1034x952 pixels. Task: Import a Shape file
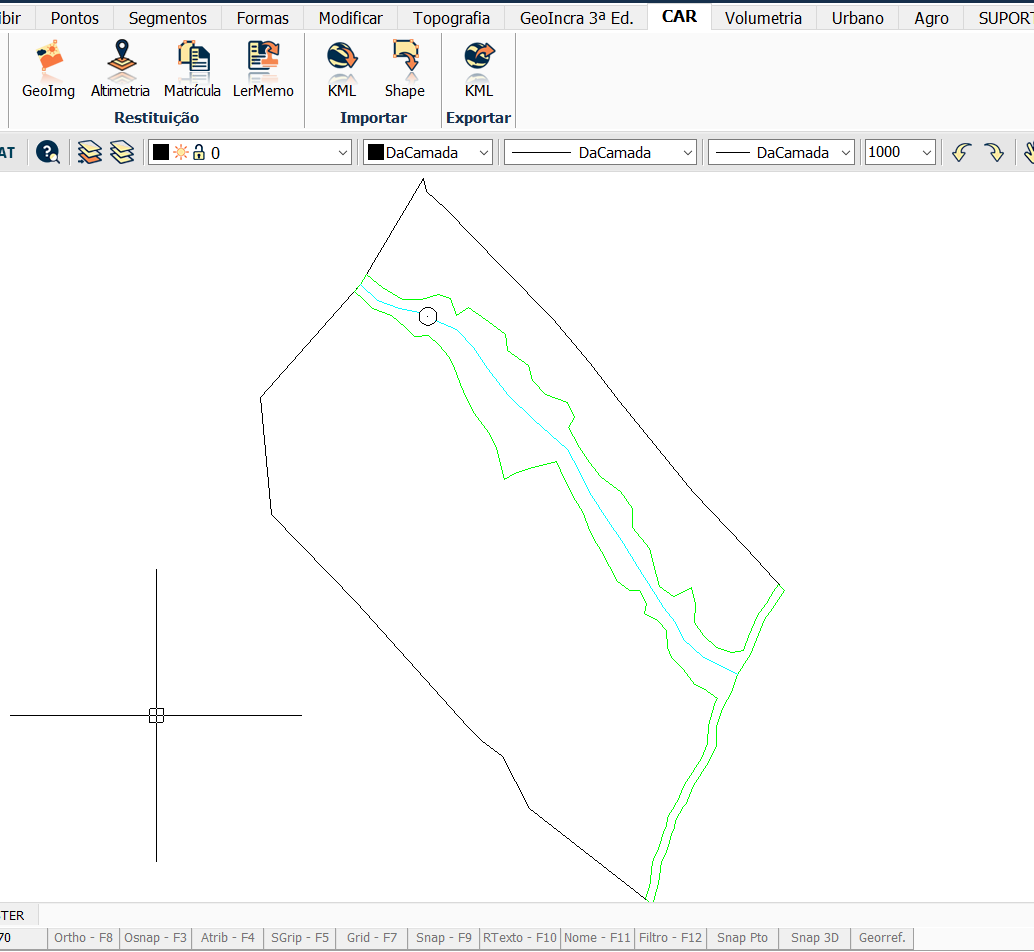(x=405, y=69)
